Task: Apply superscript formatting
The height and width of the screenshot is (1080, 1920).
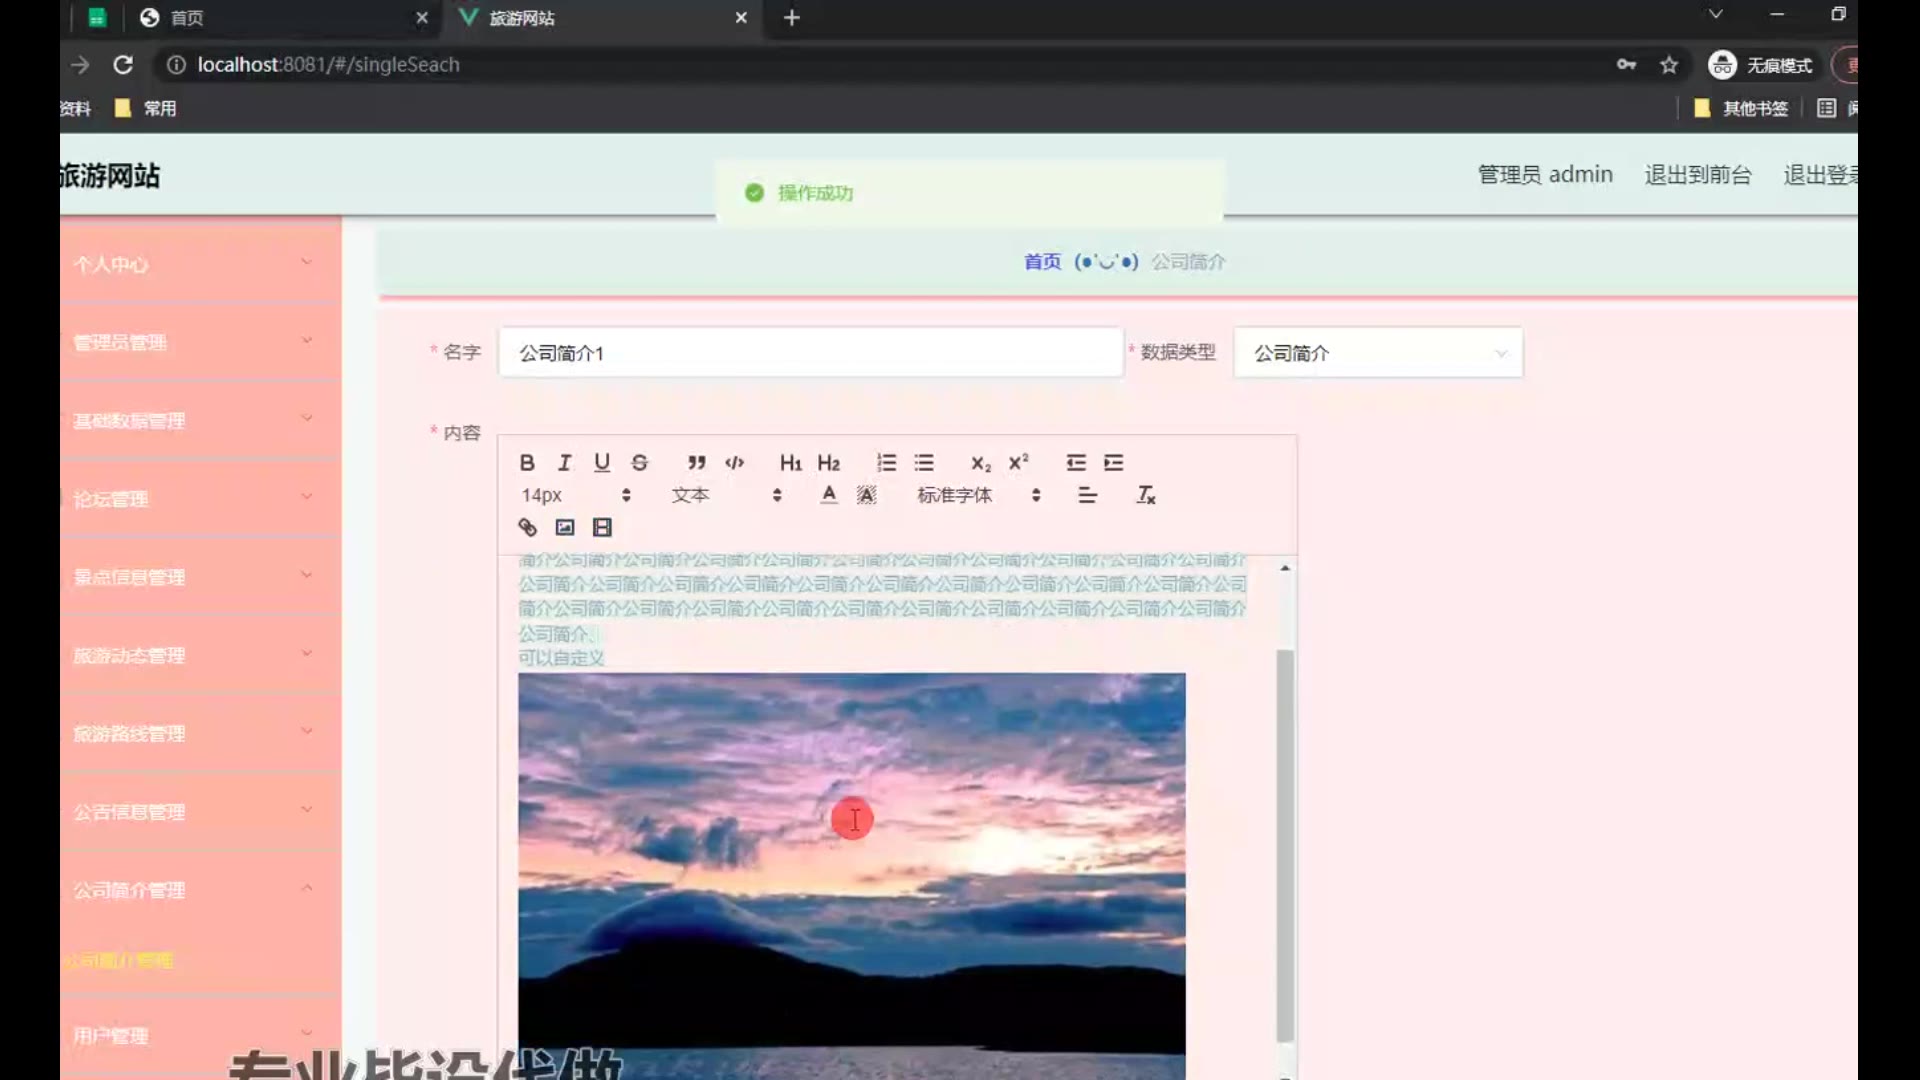Action: (x=1018, y=463)
